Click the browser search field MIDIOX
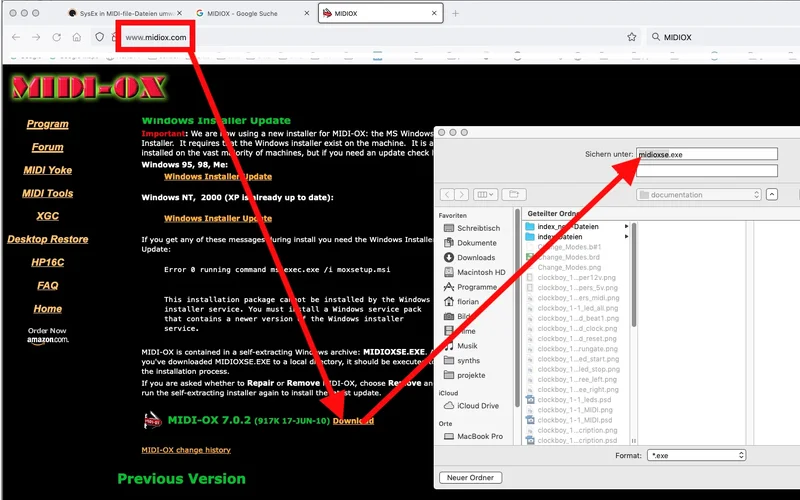The width and height of the screenshot is (800, 500). pos(724,37)
